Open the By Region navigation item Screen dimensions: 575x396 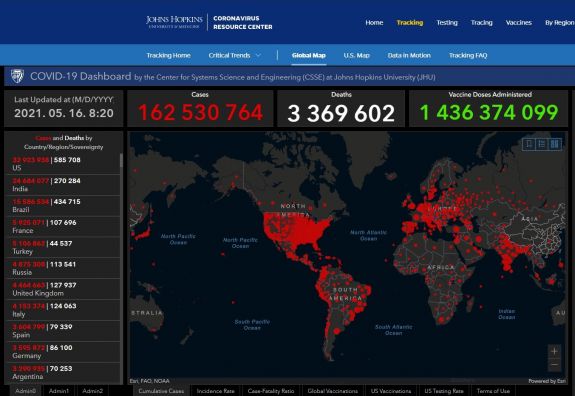pyautogui.click(x=560, y=23)
